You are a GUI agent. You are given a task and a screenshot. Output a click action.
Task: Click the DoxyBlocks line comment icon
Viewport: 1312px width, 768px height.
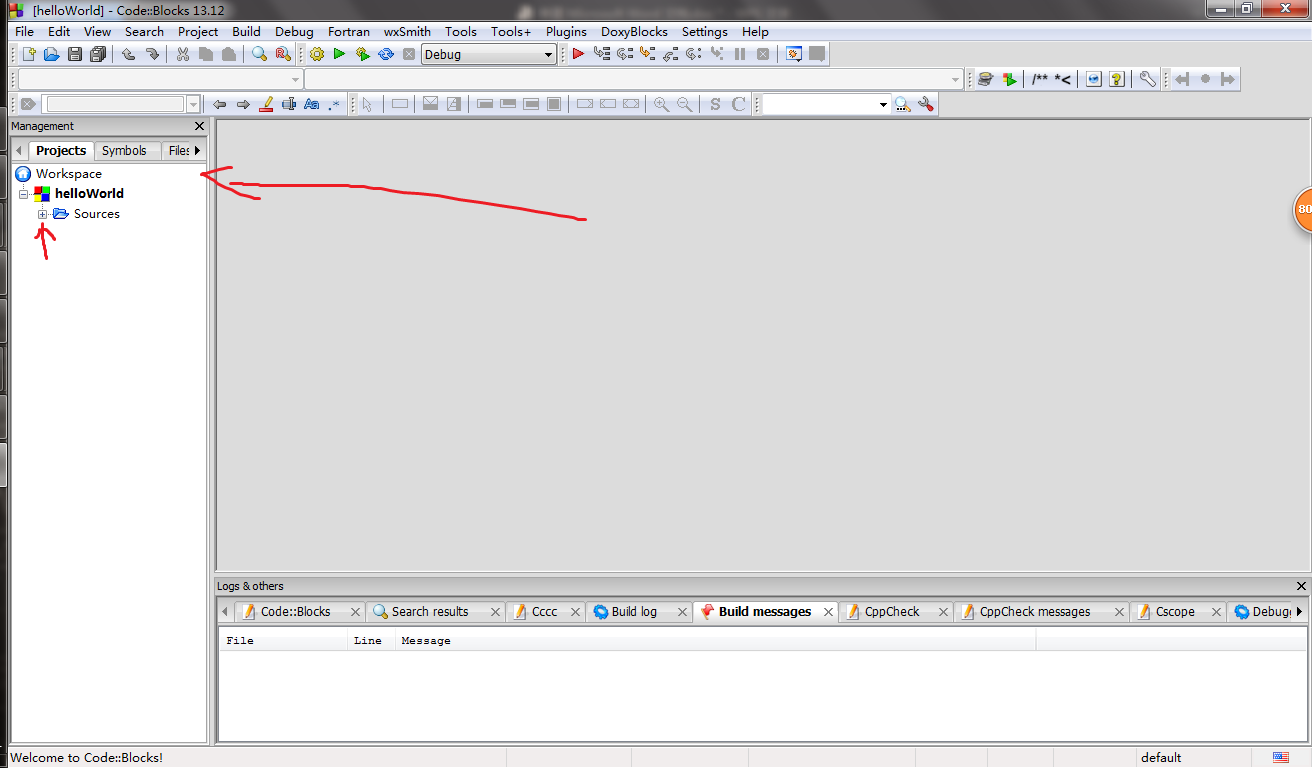1063,79
